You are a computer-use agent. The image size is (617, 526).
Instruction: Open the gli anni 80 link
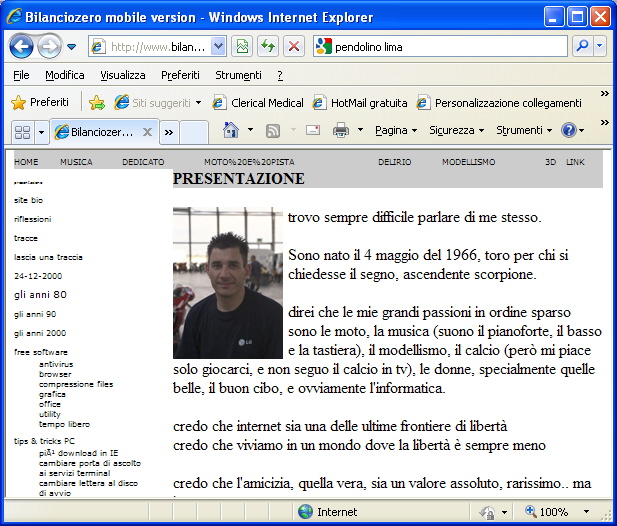click(40, 295)
